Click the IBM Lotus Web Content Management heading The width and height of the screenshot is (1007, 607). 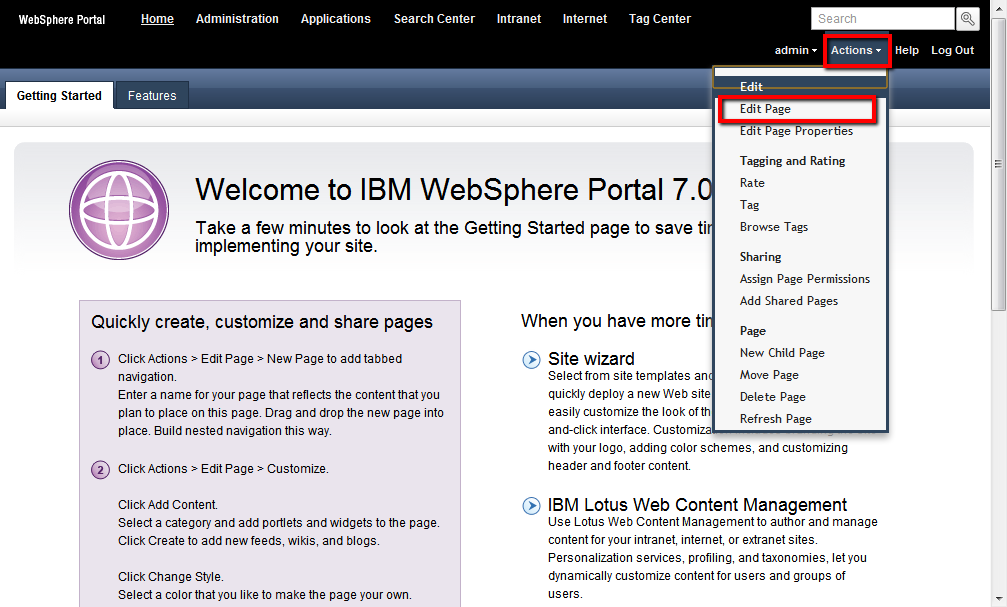click(x=697, y=505)
